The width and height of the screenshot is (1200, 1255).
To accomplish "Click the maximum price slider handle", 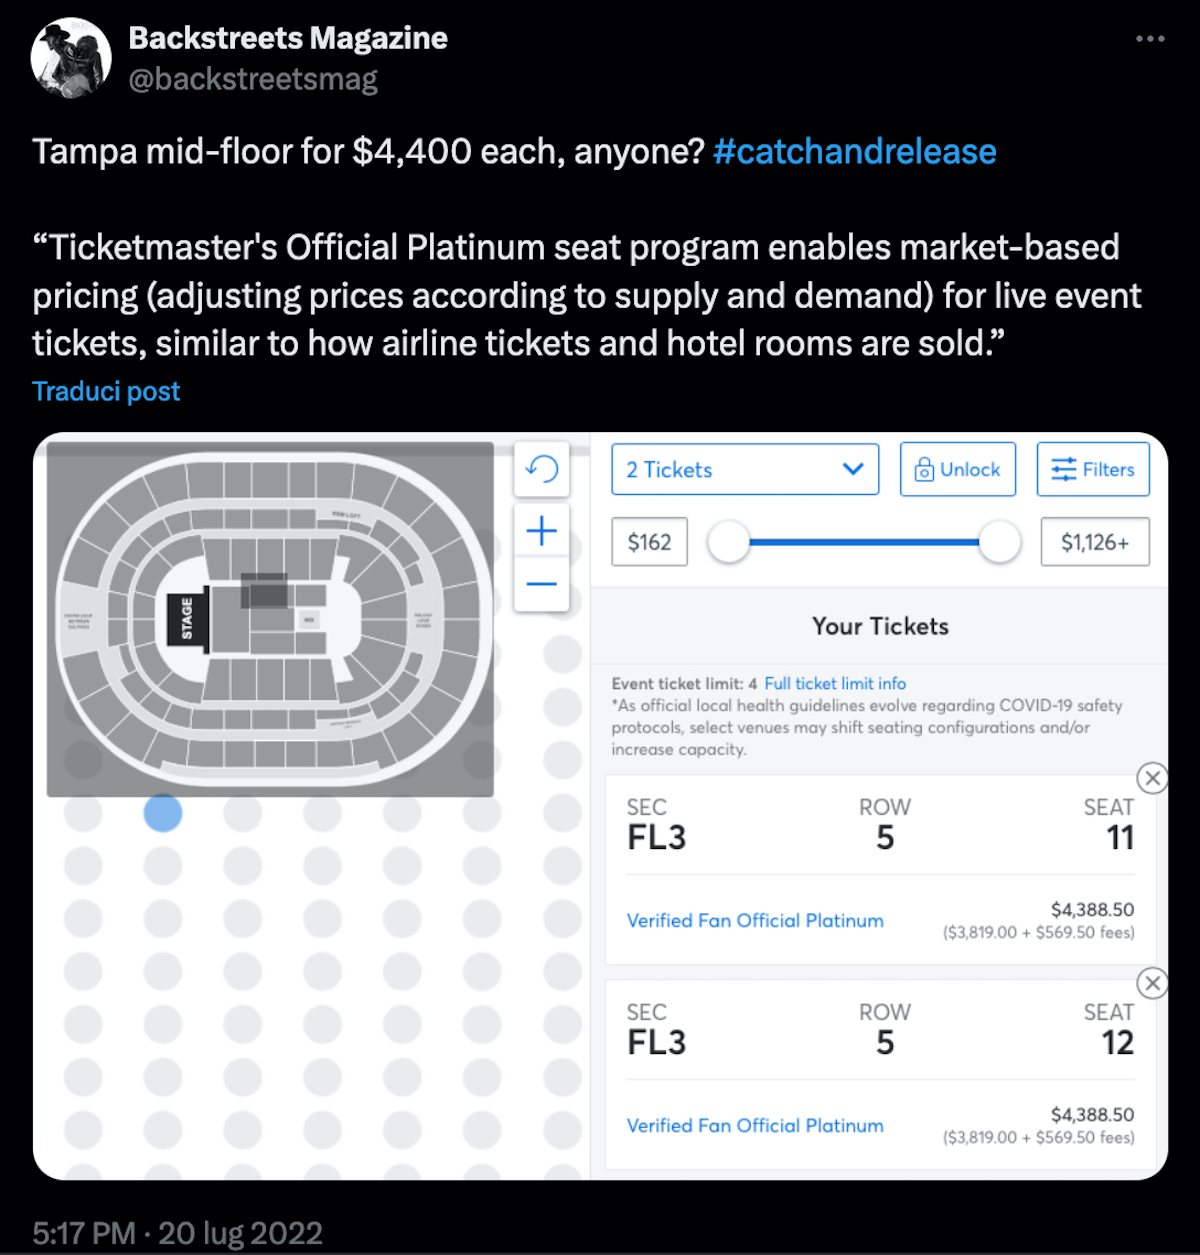I will click(999, 542).
